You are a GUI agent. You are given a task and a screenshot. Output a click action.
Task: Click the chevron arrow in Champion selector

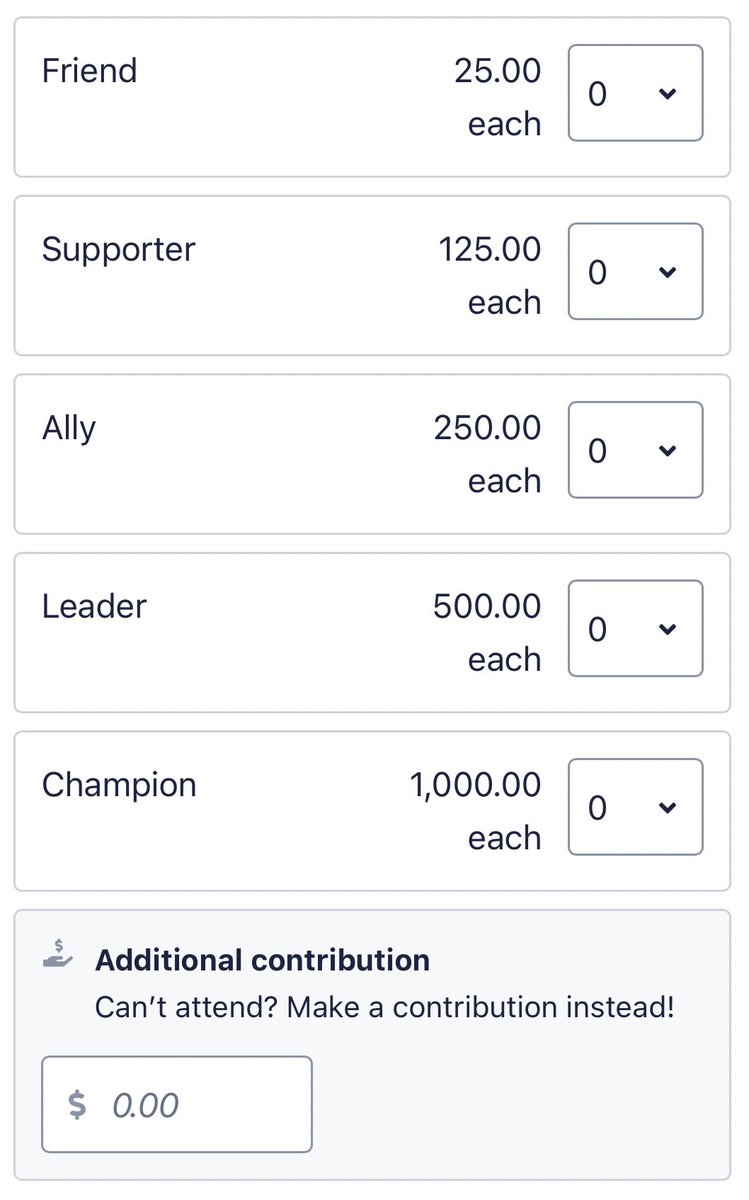coord(668,808)
